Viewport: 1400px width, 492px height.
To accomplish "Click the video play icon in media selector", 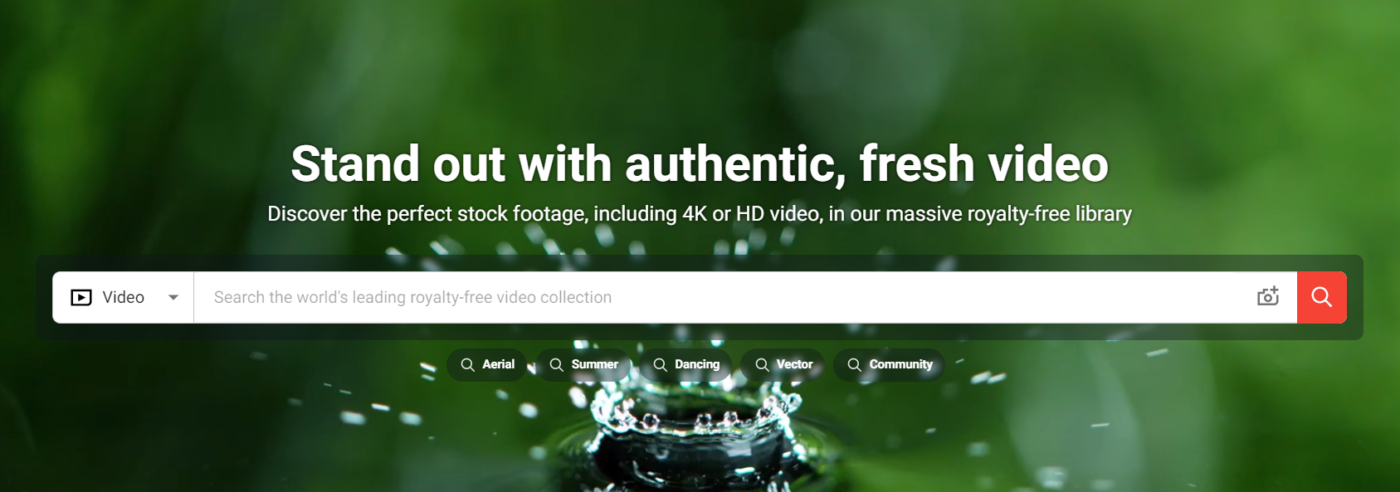I will (x=81, y=297).
